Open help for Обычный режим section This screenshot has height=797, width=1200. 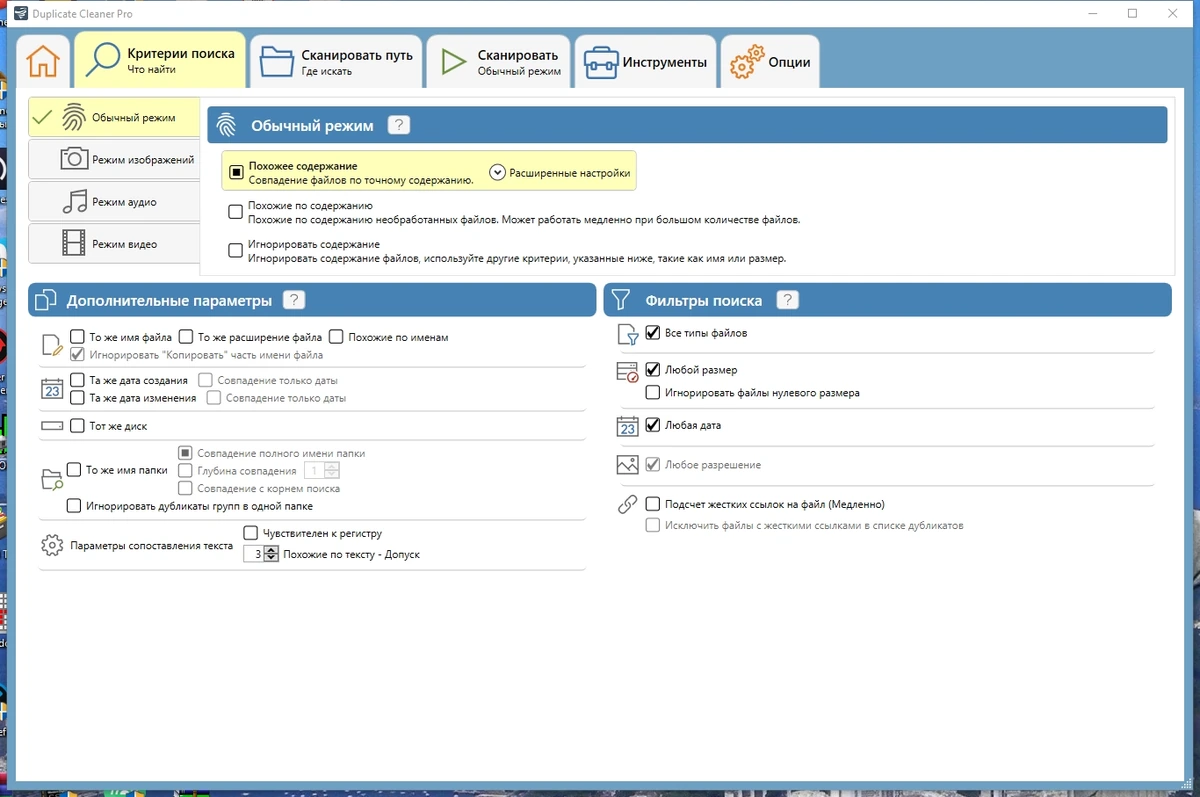(399, 125)
